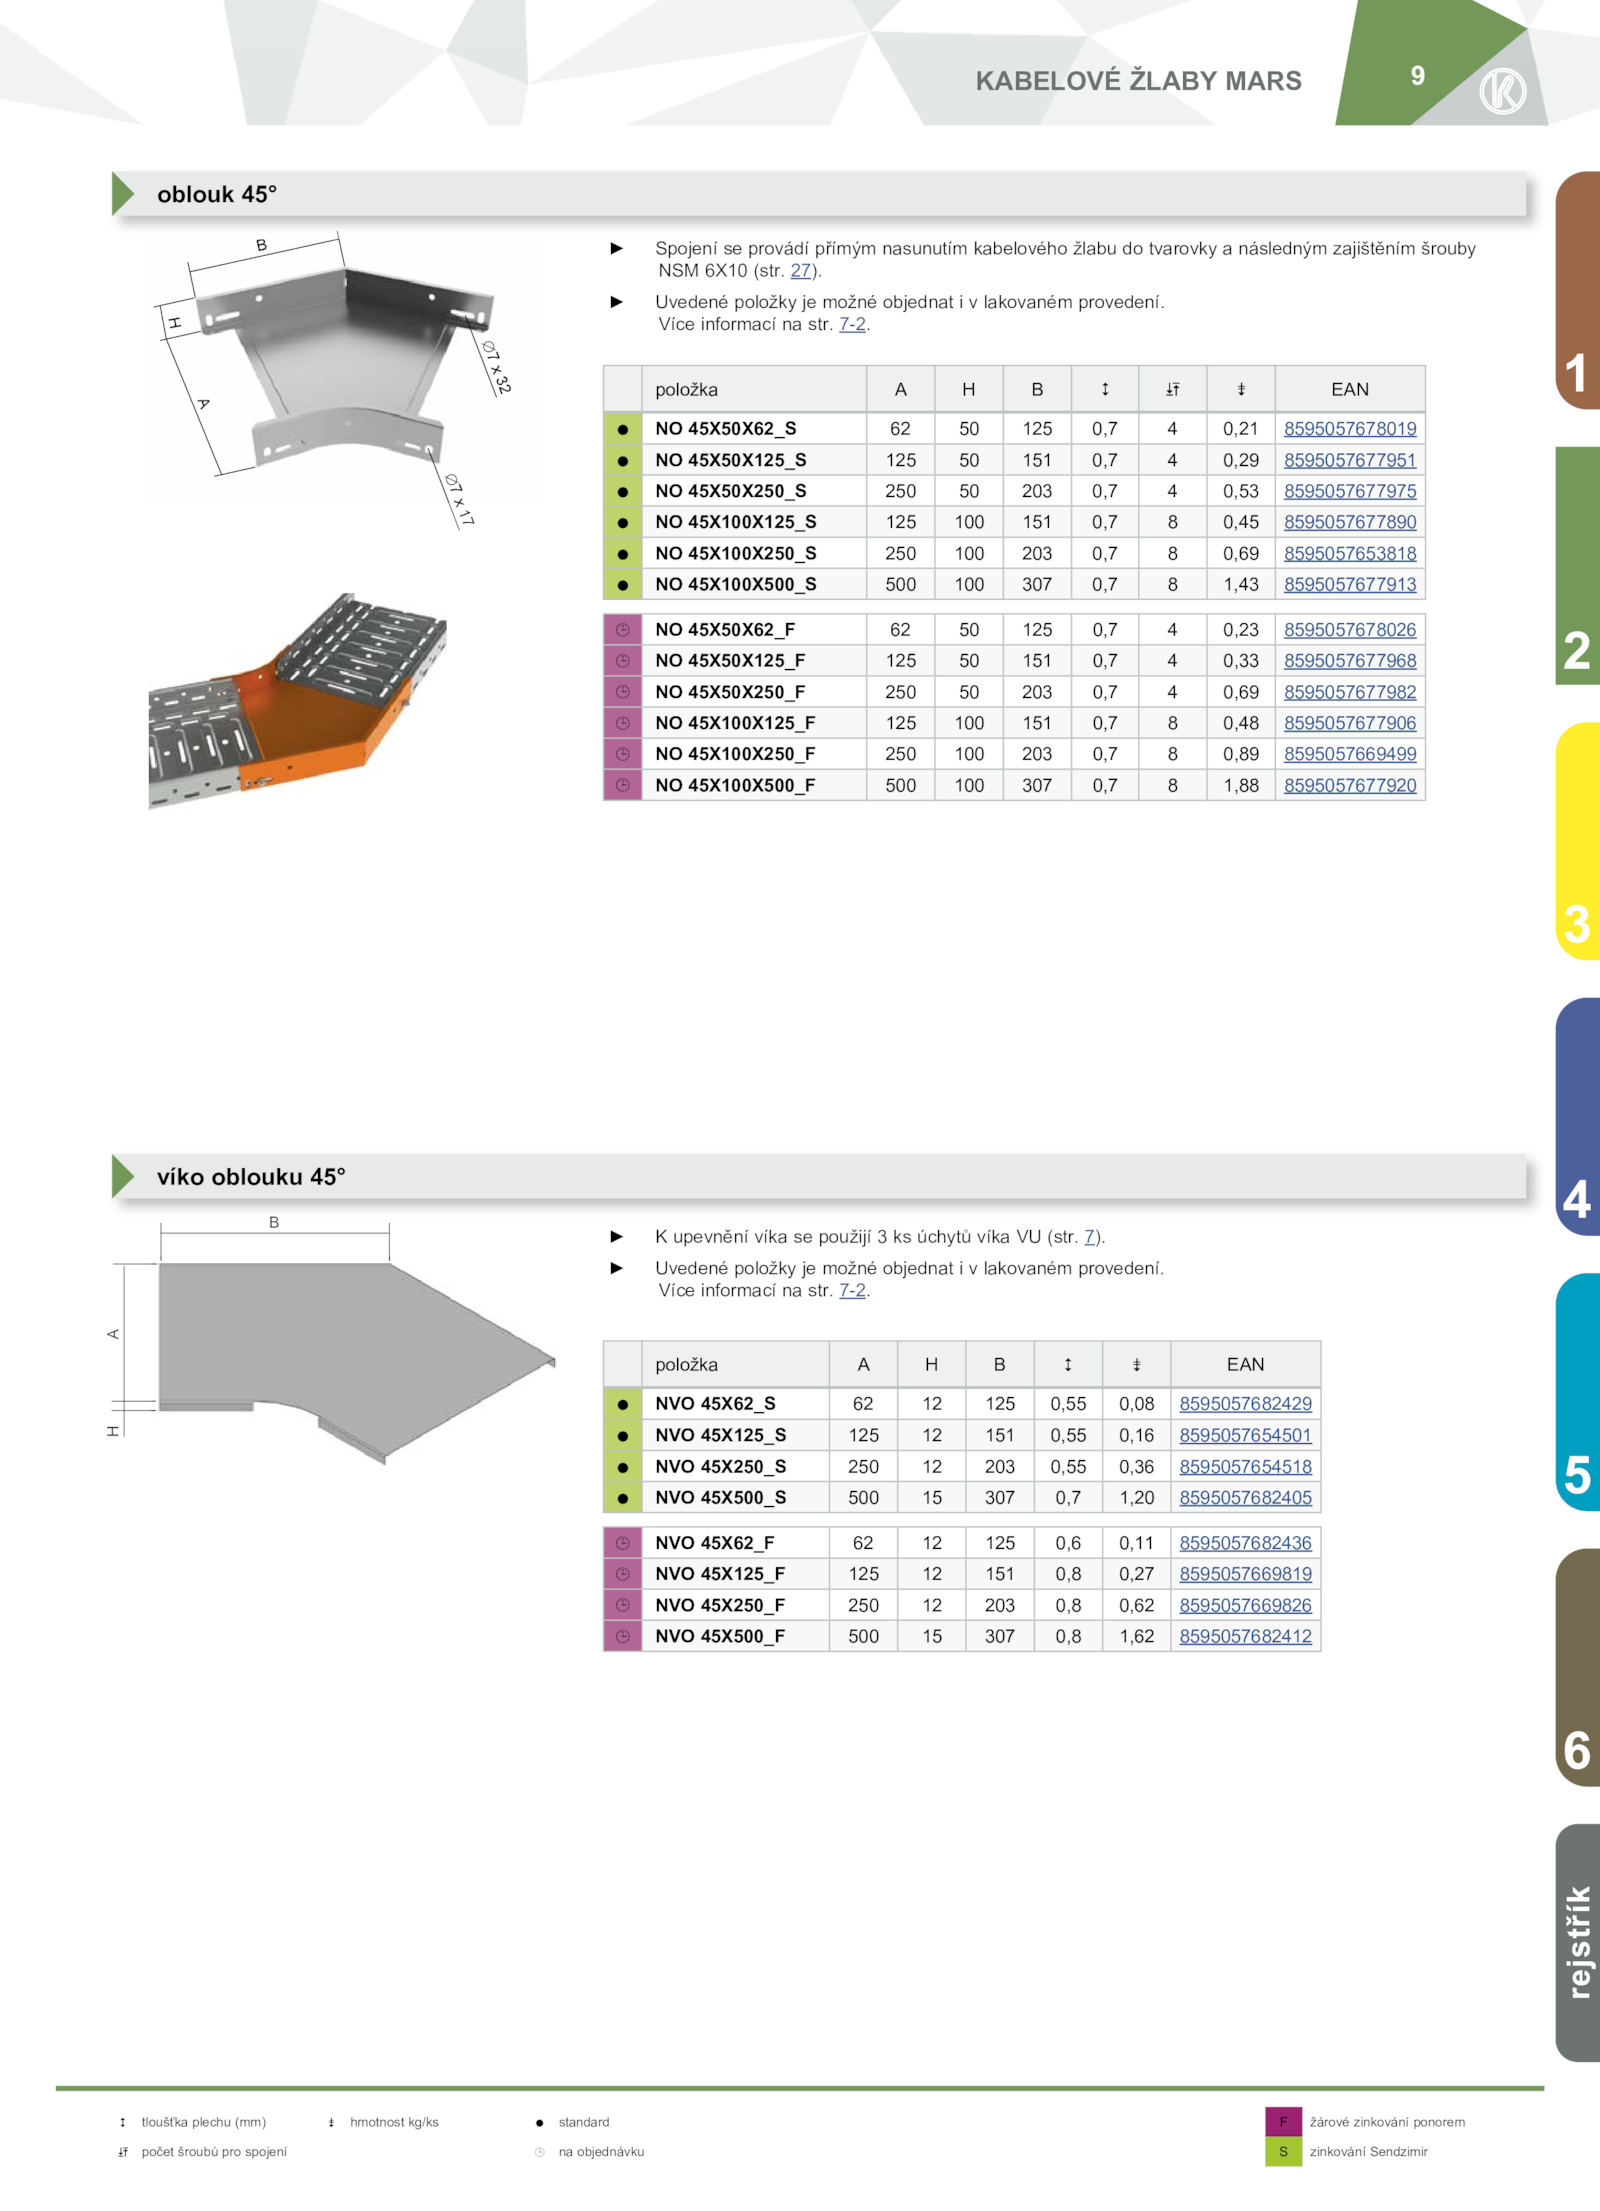Jump to chapter tab 6
1600x2211 pixels.
pyautogui.click(x=1578, y=1668)
